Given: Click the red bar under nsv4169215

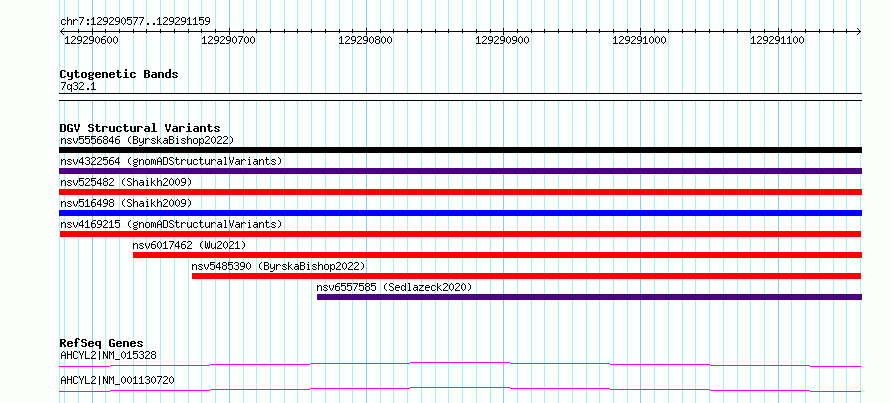Looking at the screenshot, I should click(460, 234).
